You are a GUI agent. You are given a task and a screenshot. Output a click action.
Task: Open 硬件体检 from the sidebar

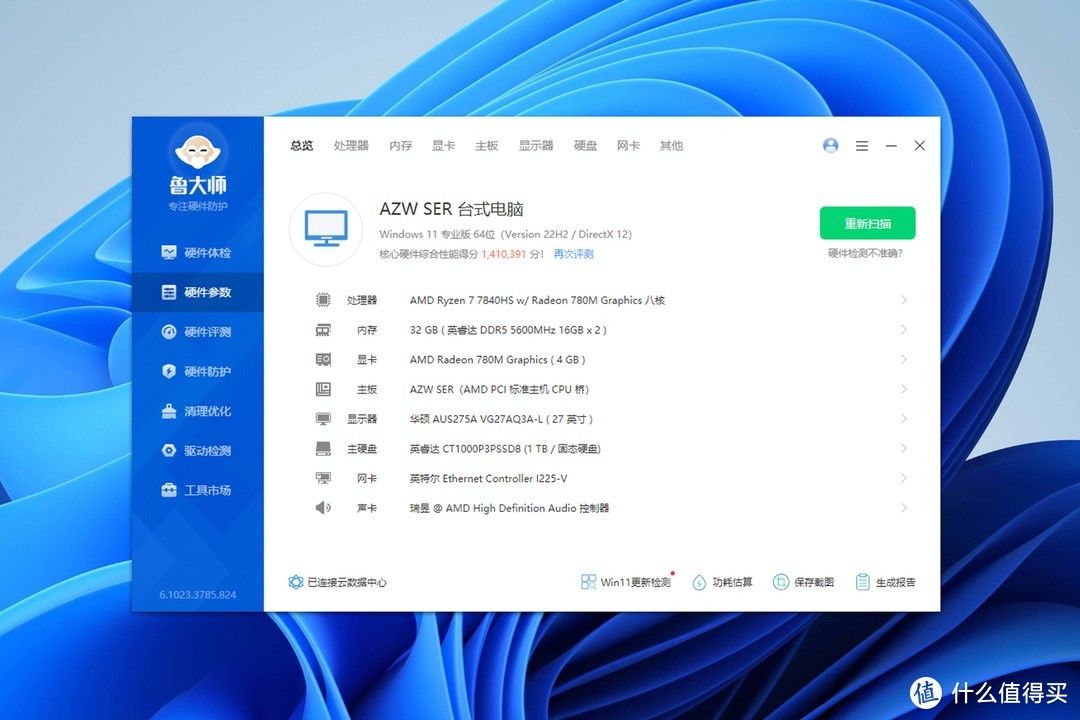point(197,253)
